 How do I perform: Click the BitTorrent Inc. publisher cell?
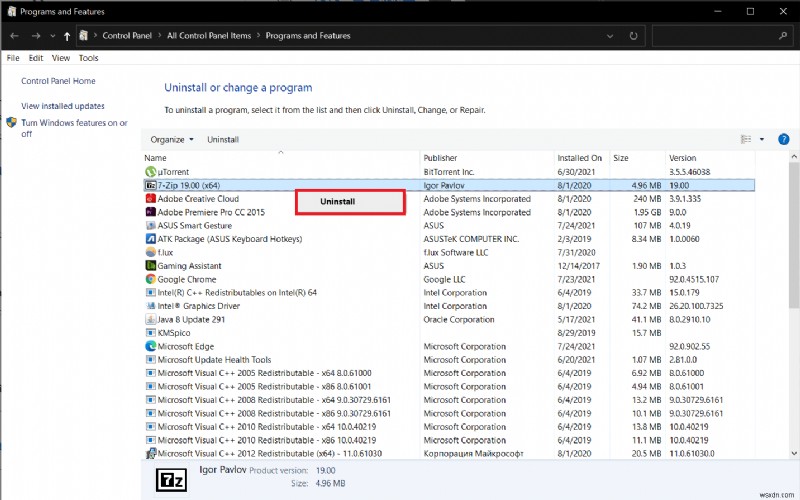point(448,172)
